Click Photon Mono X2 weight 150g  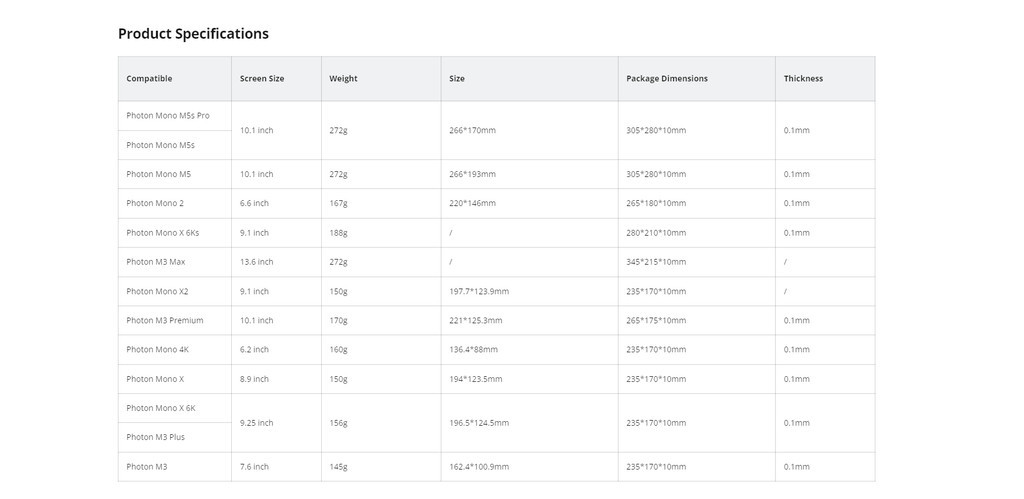click(338, 291)
